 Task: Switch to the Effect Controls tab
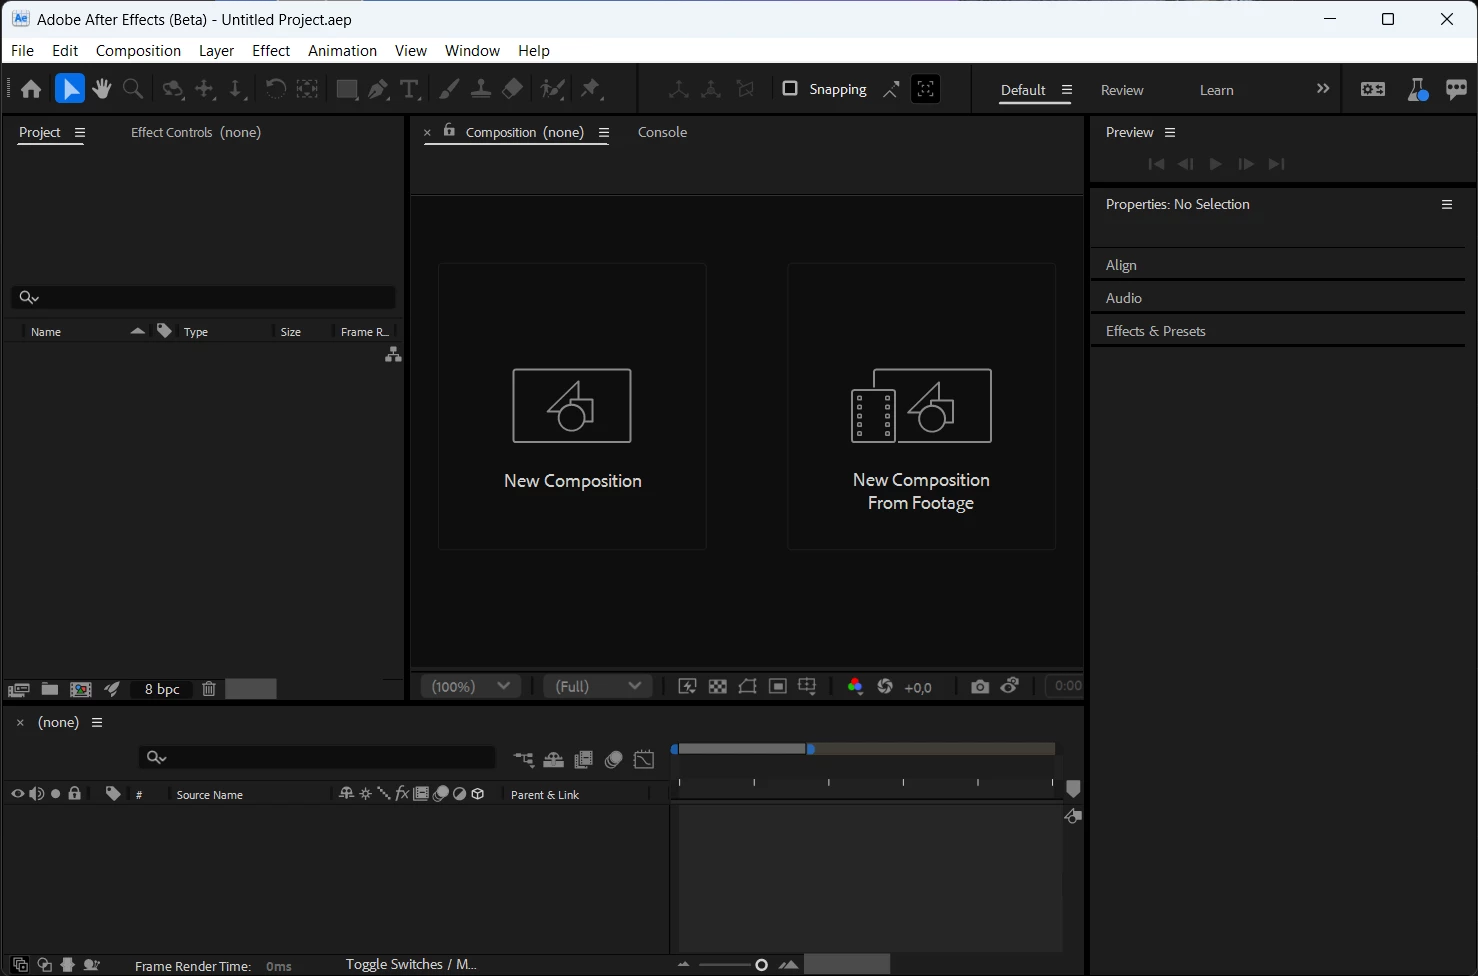tap(196, 132)
